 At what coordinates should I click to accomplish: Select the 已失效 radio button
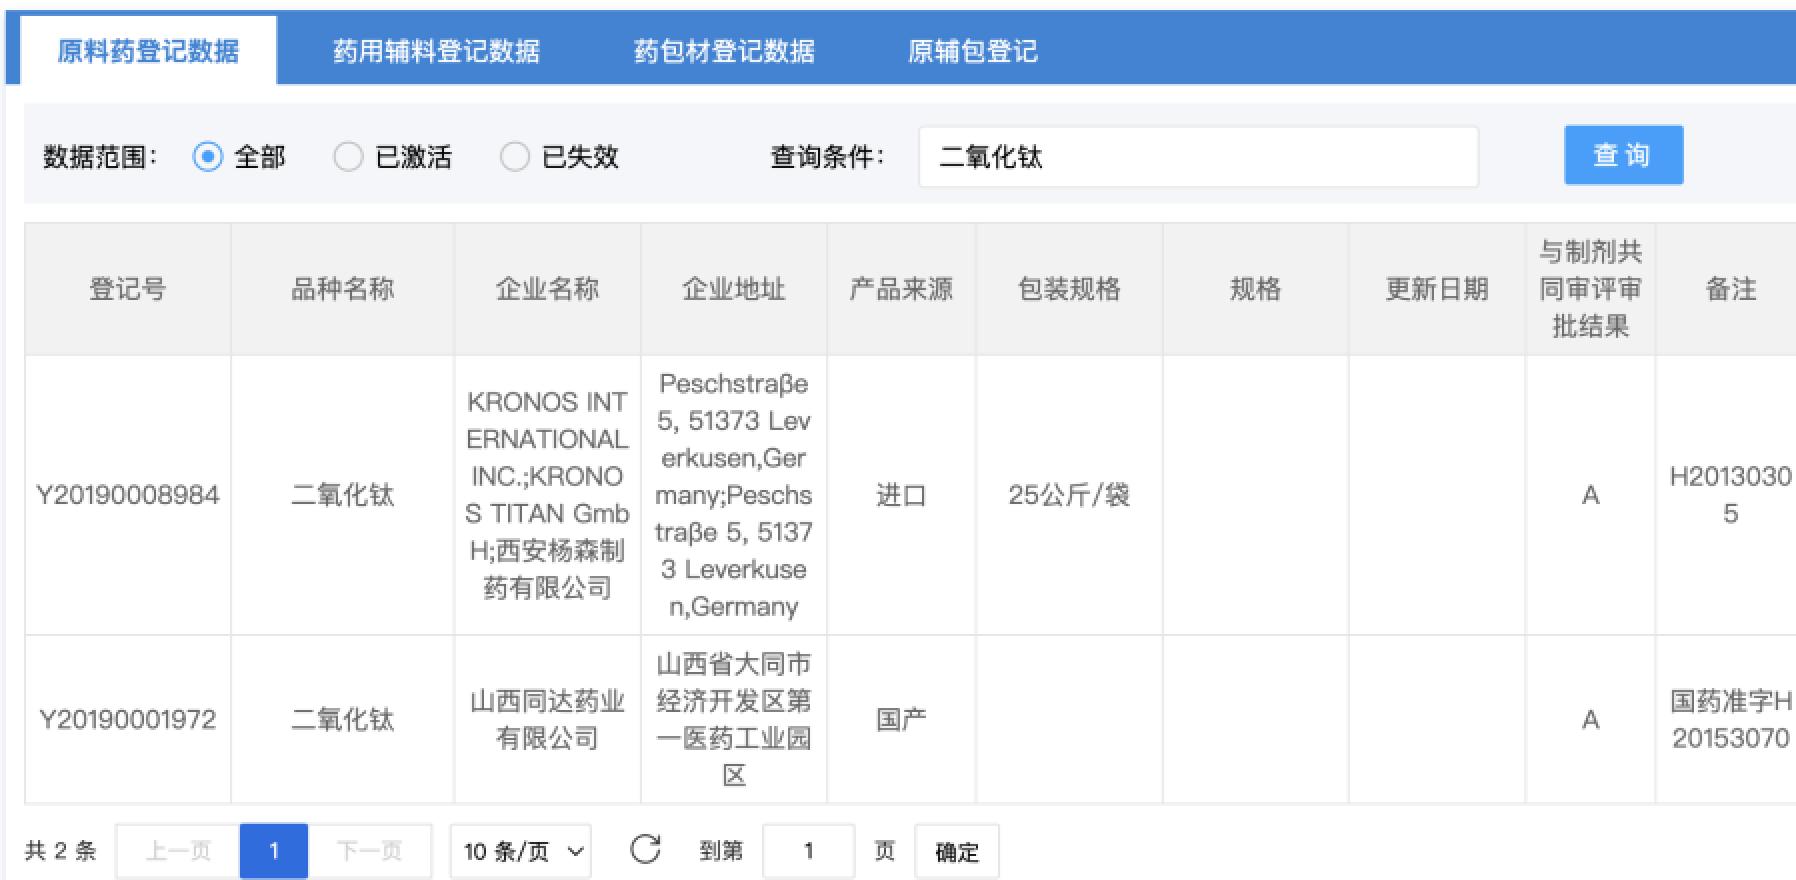514,157
